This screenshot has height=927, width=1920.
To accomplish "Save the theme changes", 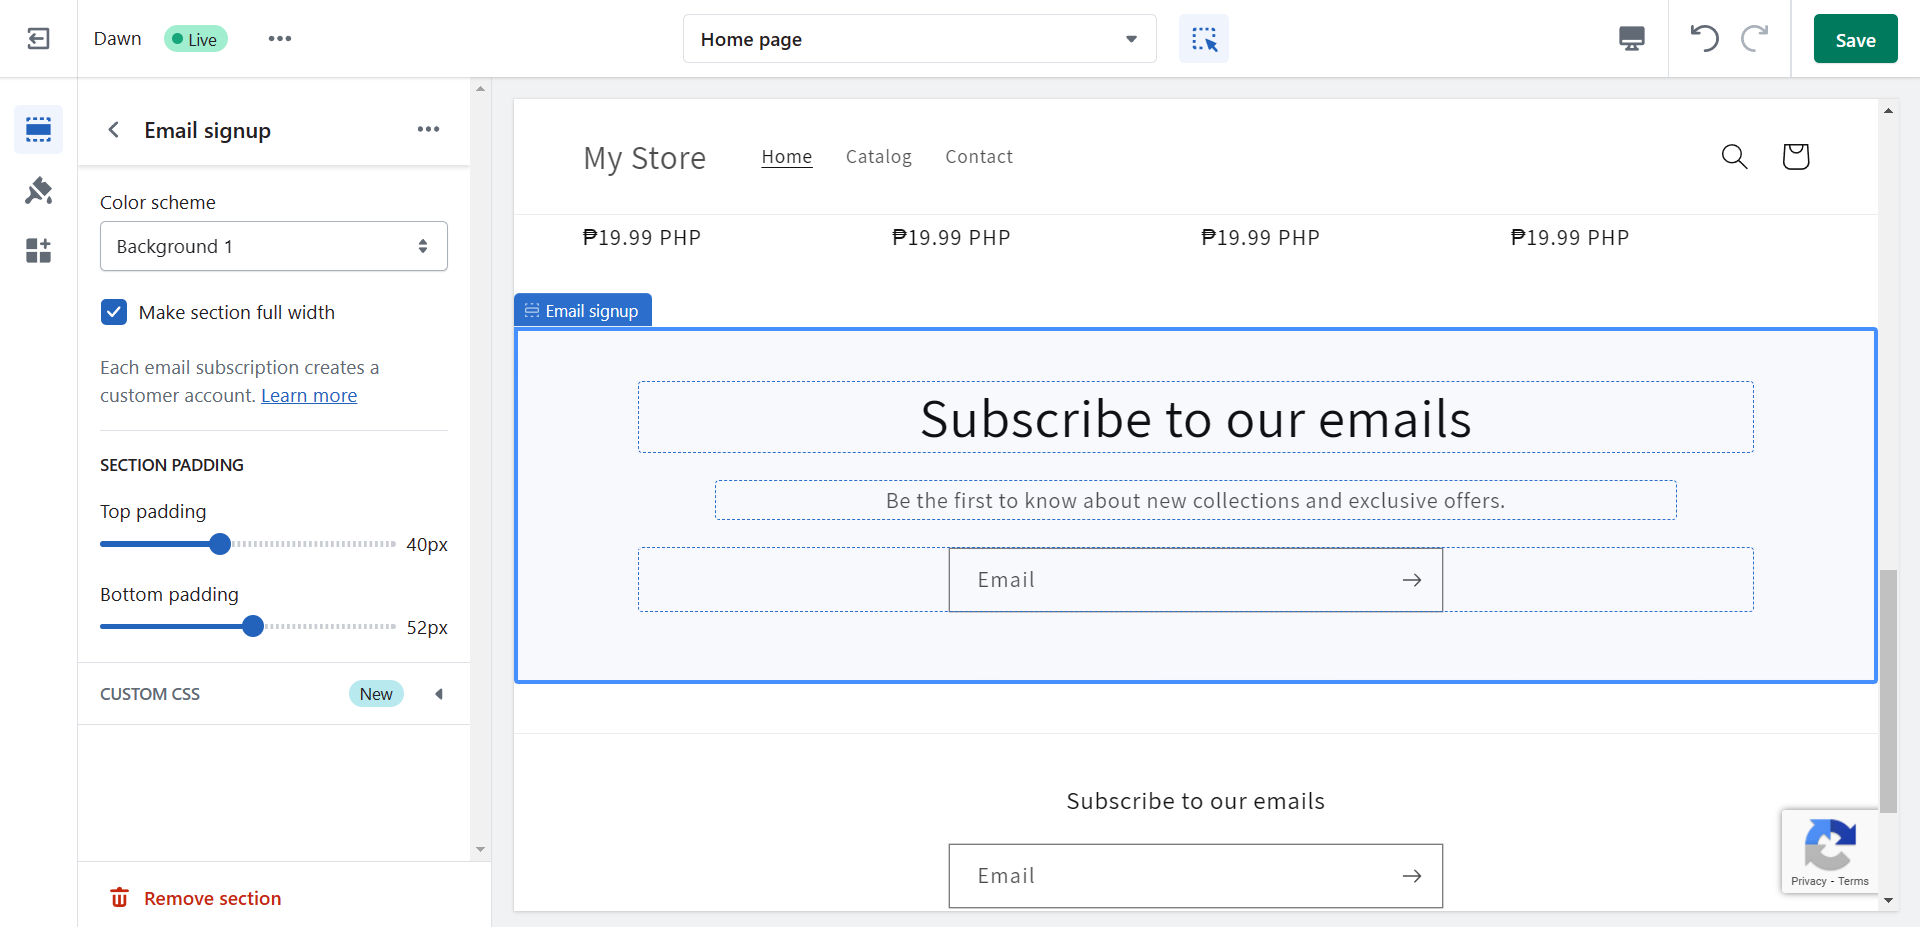I will point(1855,39).
